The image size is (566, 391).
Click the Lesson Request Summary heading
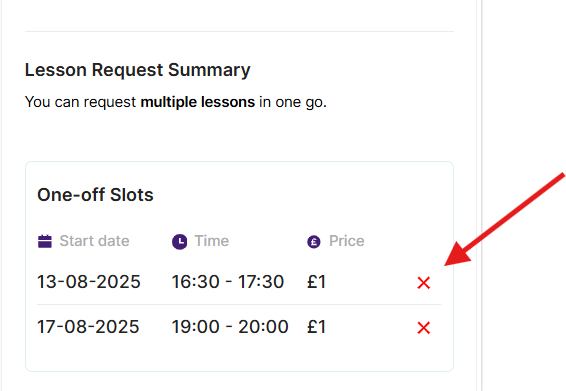138,70
